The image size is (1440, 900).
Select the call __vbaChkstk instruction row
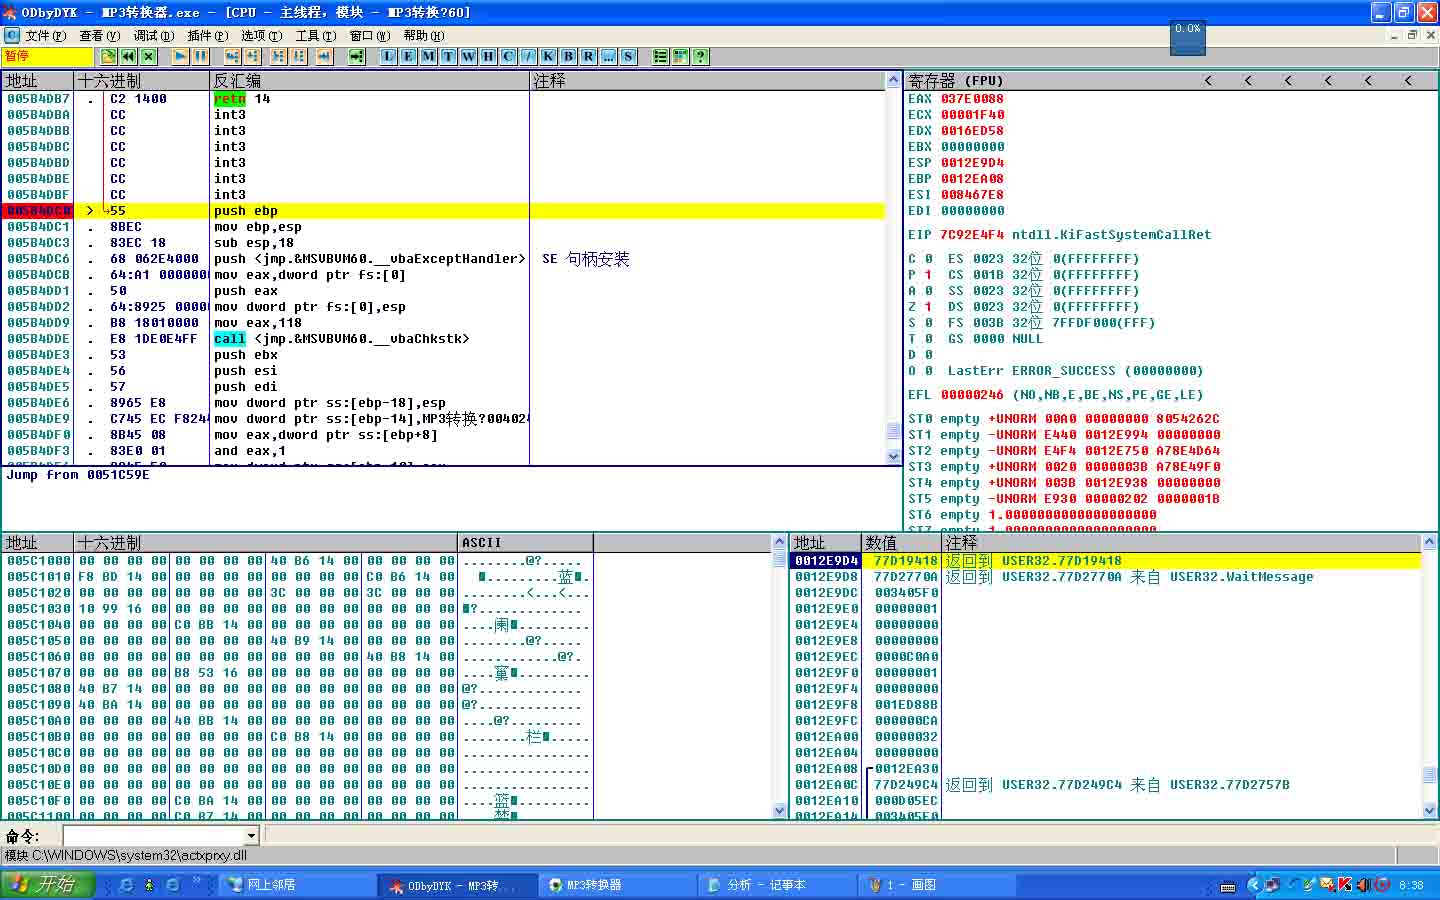tap(443, 339)
